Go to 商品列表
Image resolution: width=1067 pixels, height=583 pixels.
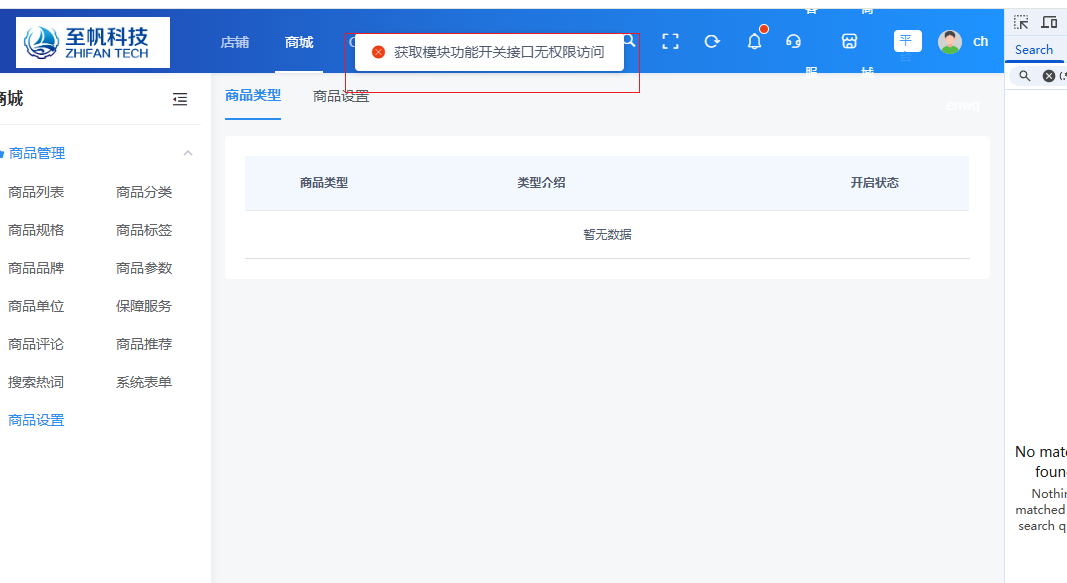click(36, 192)
